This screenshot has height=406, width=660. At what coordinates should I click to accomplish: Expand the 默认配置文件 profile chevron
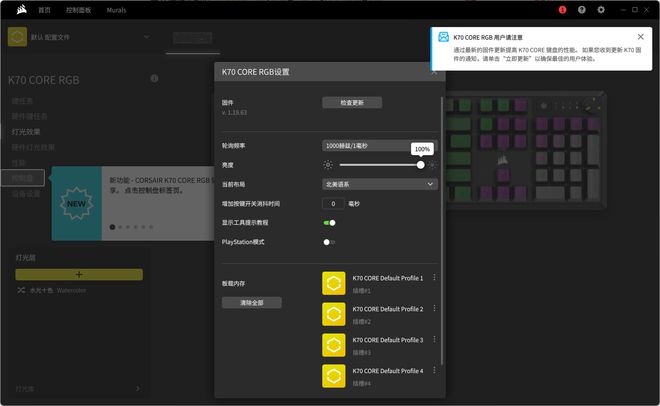click(147, 37)
